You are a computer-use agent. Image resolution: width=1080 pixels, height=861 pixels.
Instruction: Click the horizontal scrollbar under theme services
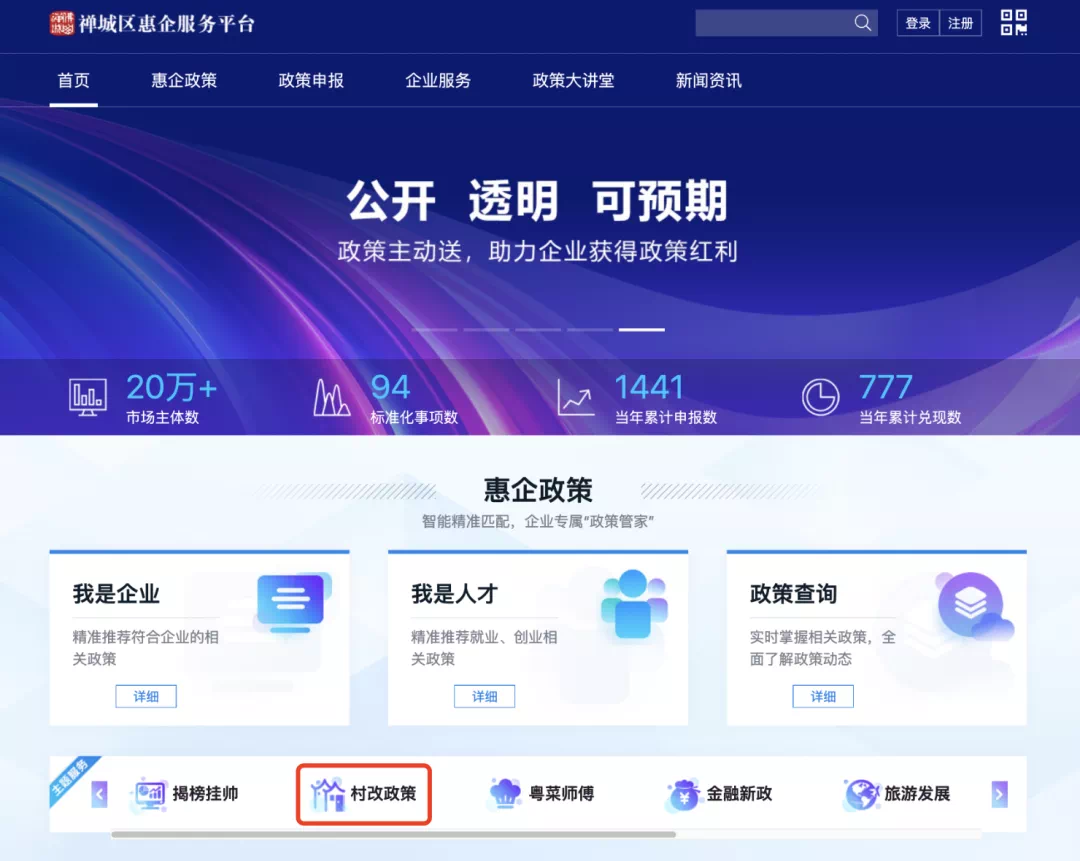(393, 835)
